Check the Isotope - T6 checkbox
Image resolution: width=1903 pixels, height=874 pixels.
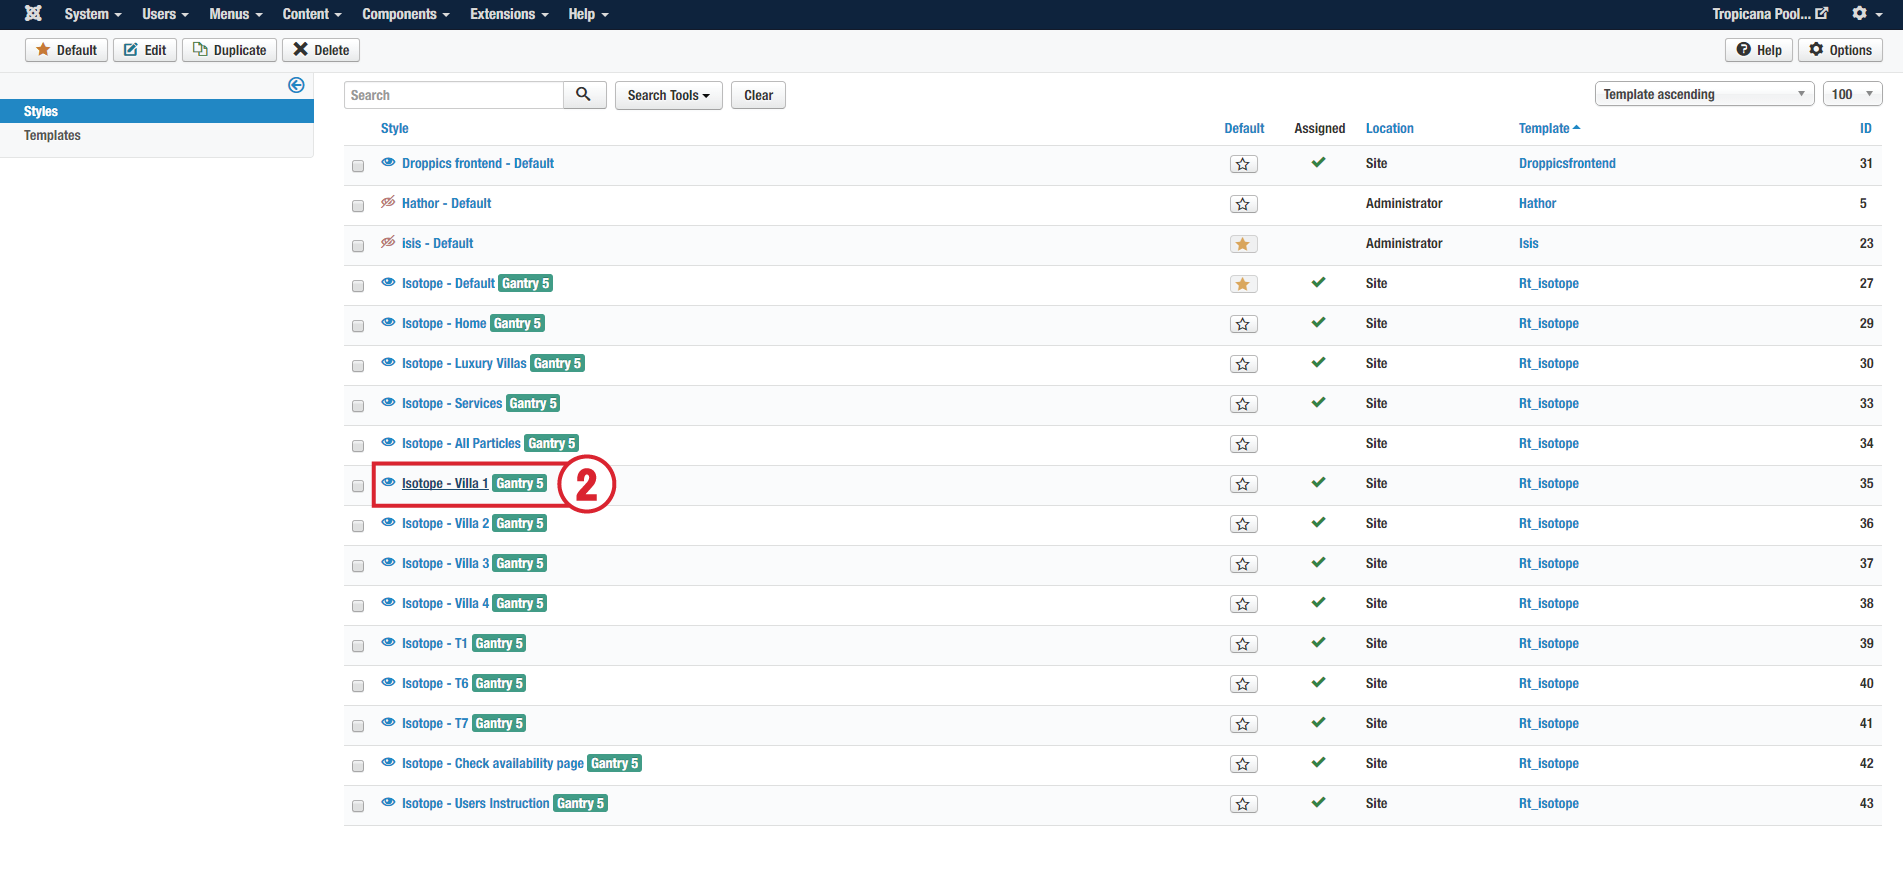click(x=358, y=686)
